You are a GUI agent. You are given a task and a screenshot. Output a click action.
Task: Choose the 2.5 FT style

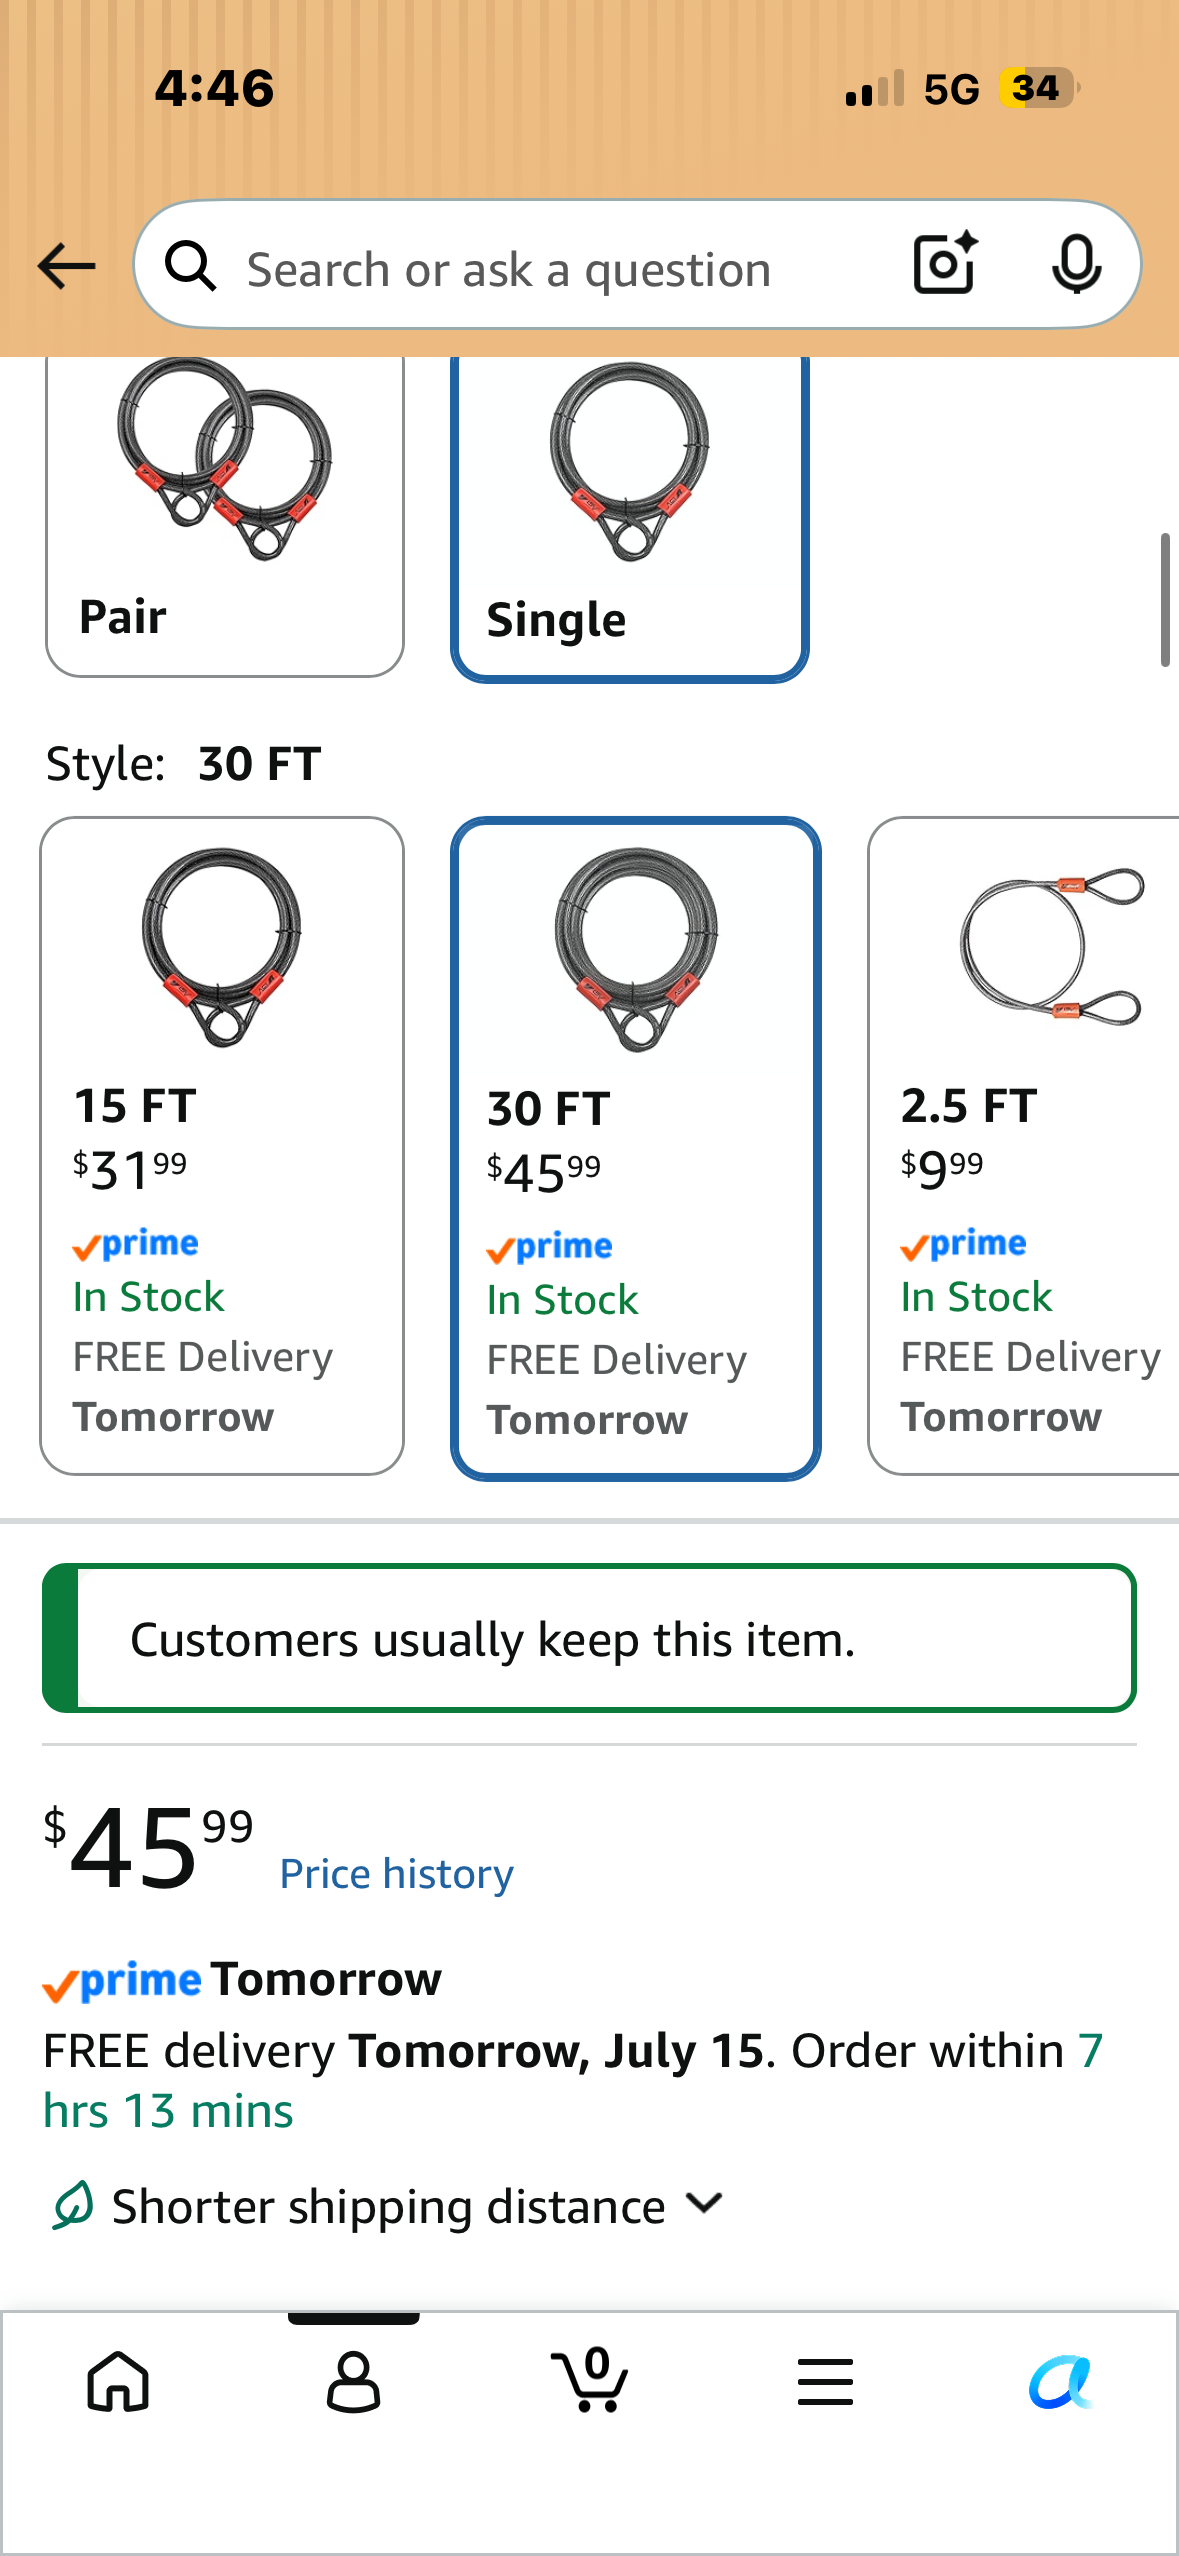(x=1023, y=1146)
